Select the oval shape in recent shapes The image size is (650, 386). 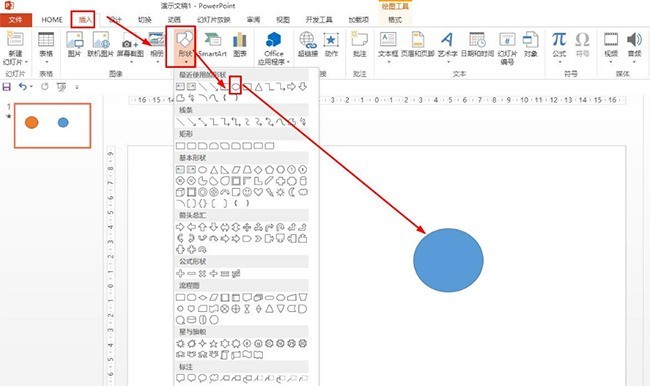pos(235,87)
